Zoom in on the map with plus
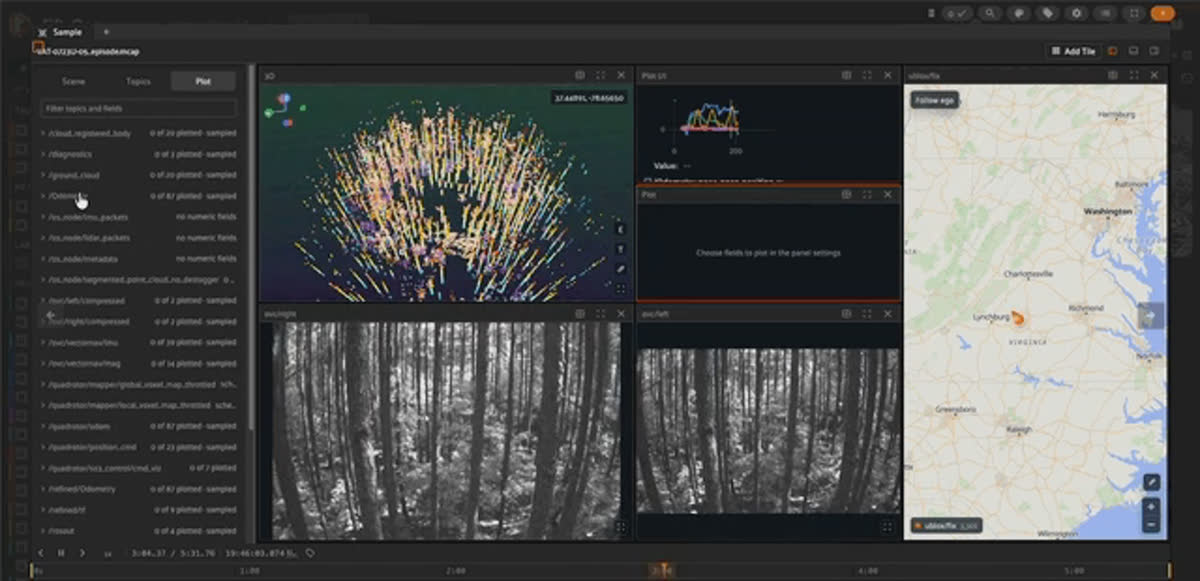The image size is (1200, 581). (1151, 507)
